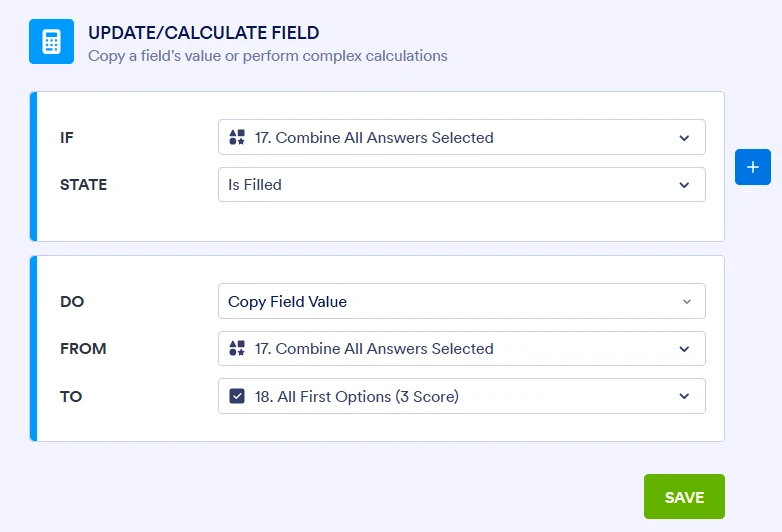Image resolution: width=782 pixels, height=532 pixels.
Task: Click the widget icon in the IF field
Action: [237, 138]
